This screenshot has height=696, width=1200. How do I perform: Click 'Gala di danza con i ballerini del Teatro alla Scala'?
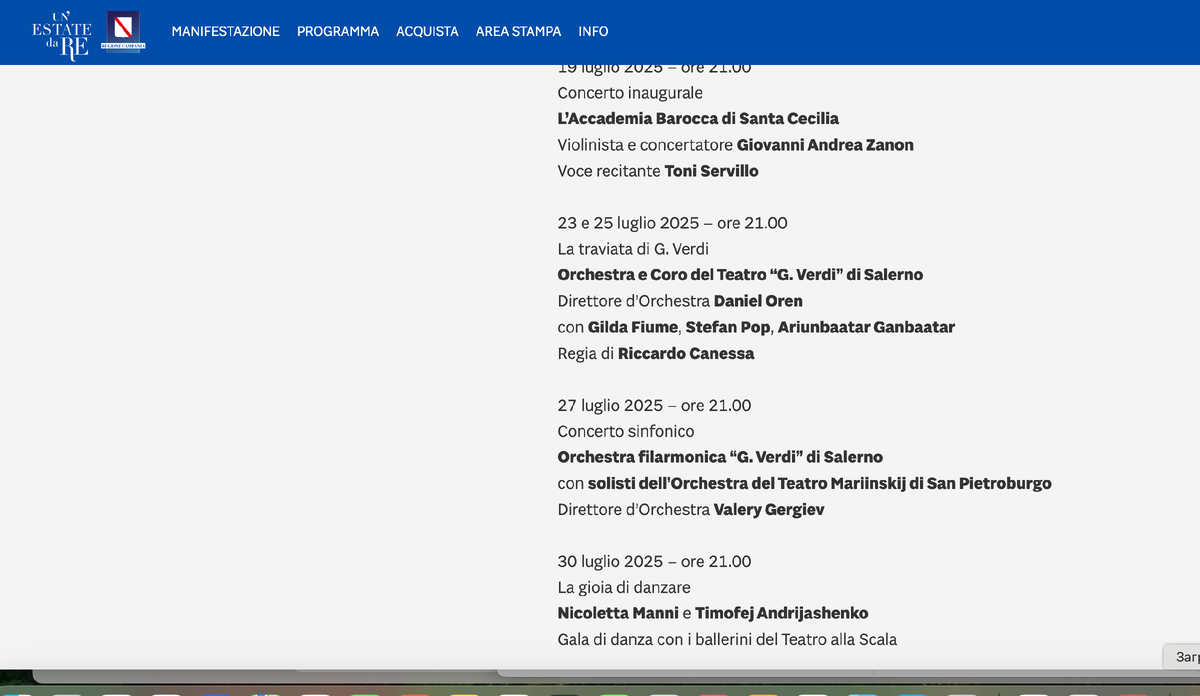pos(727,639)
